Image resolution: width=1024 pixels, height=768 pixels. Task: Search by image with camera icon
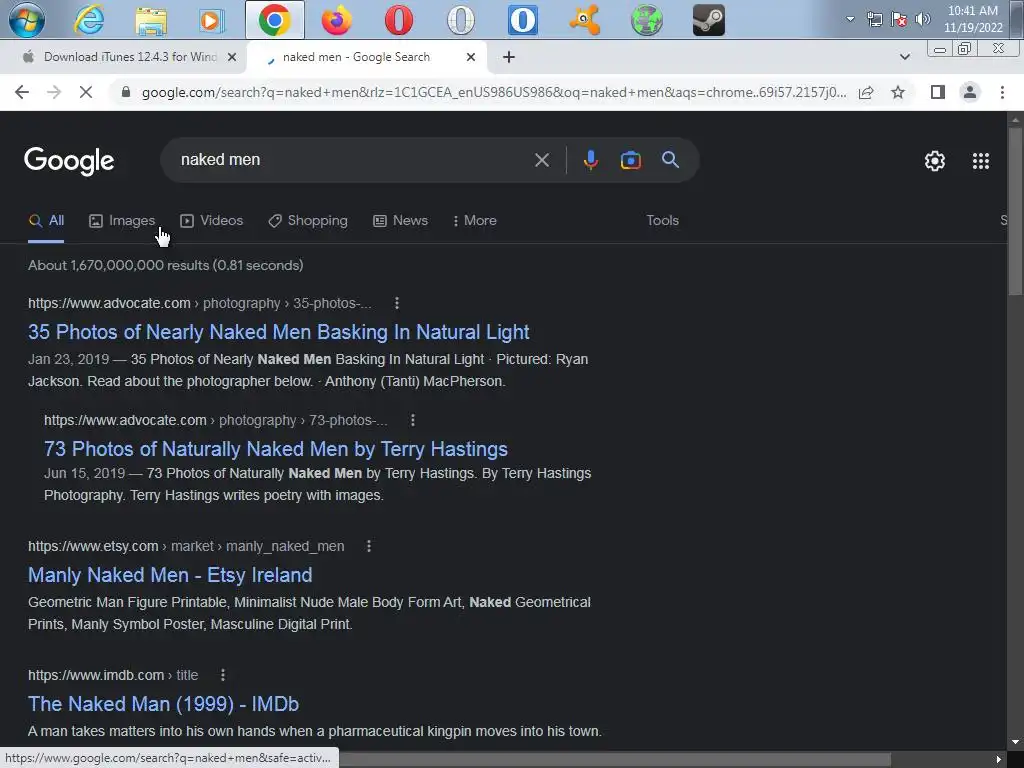coord(630,160)
